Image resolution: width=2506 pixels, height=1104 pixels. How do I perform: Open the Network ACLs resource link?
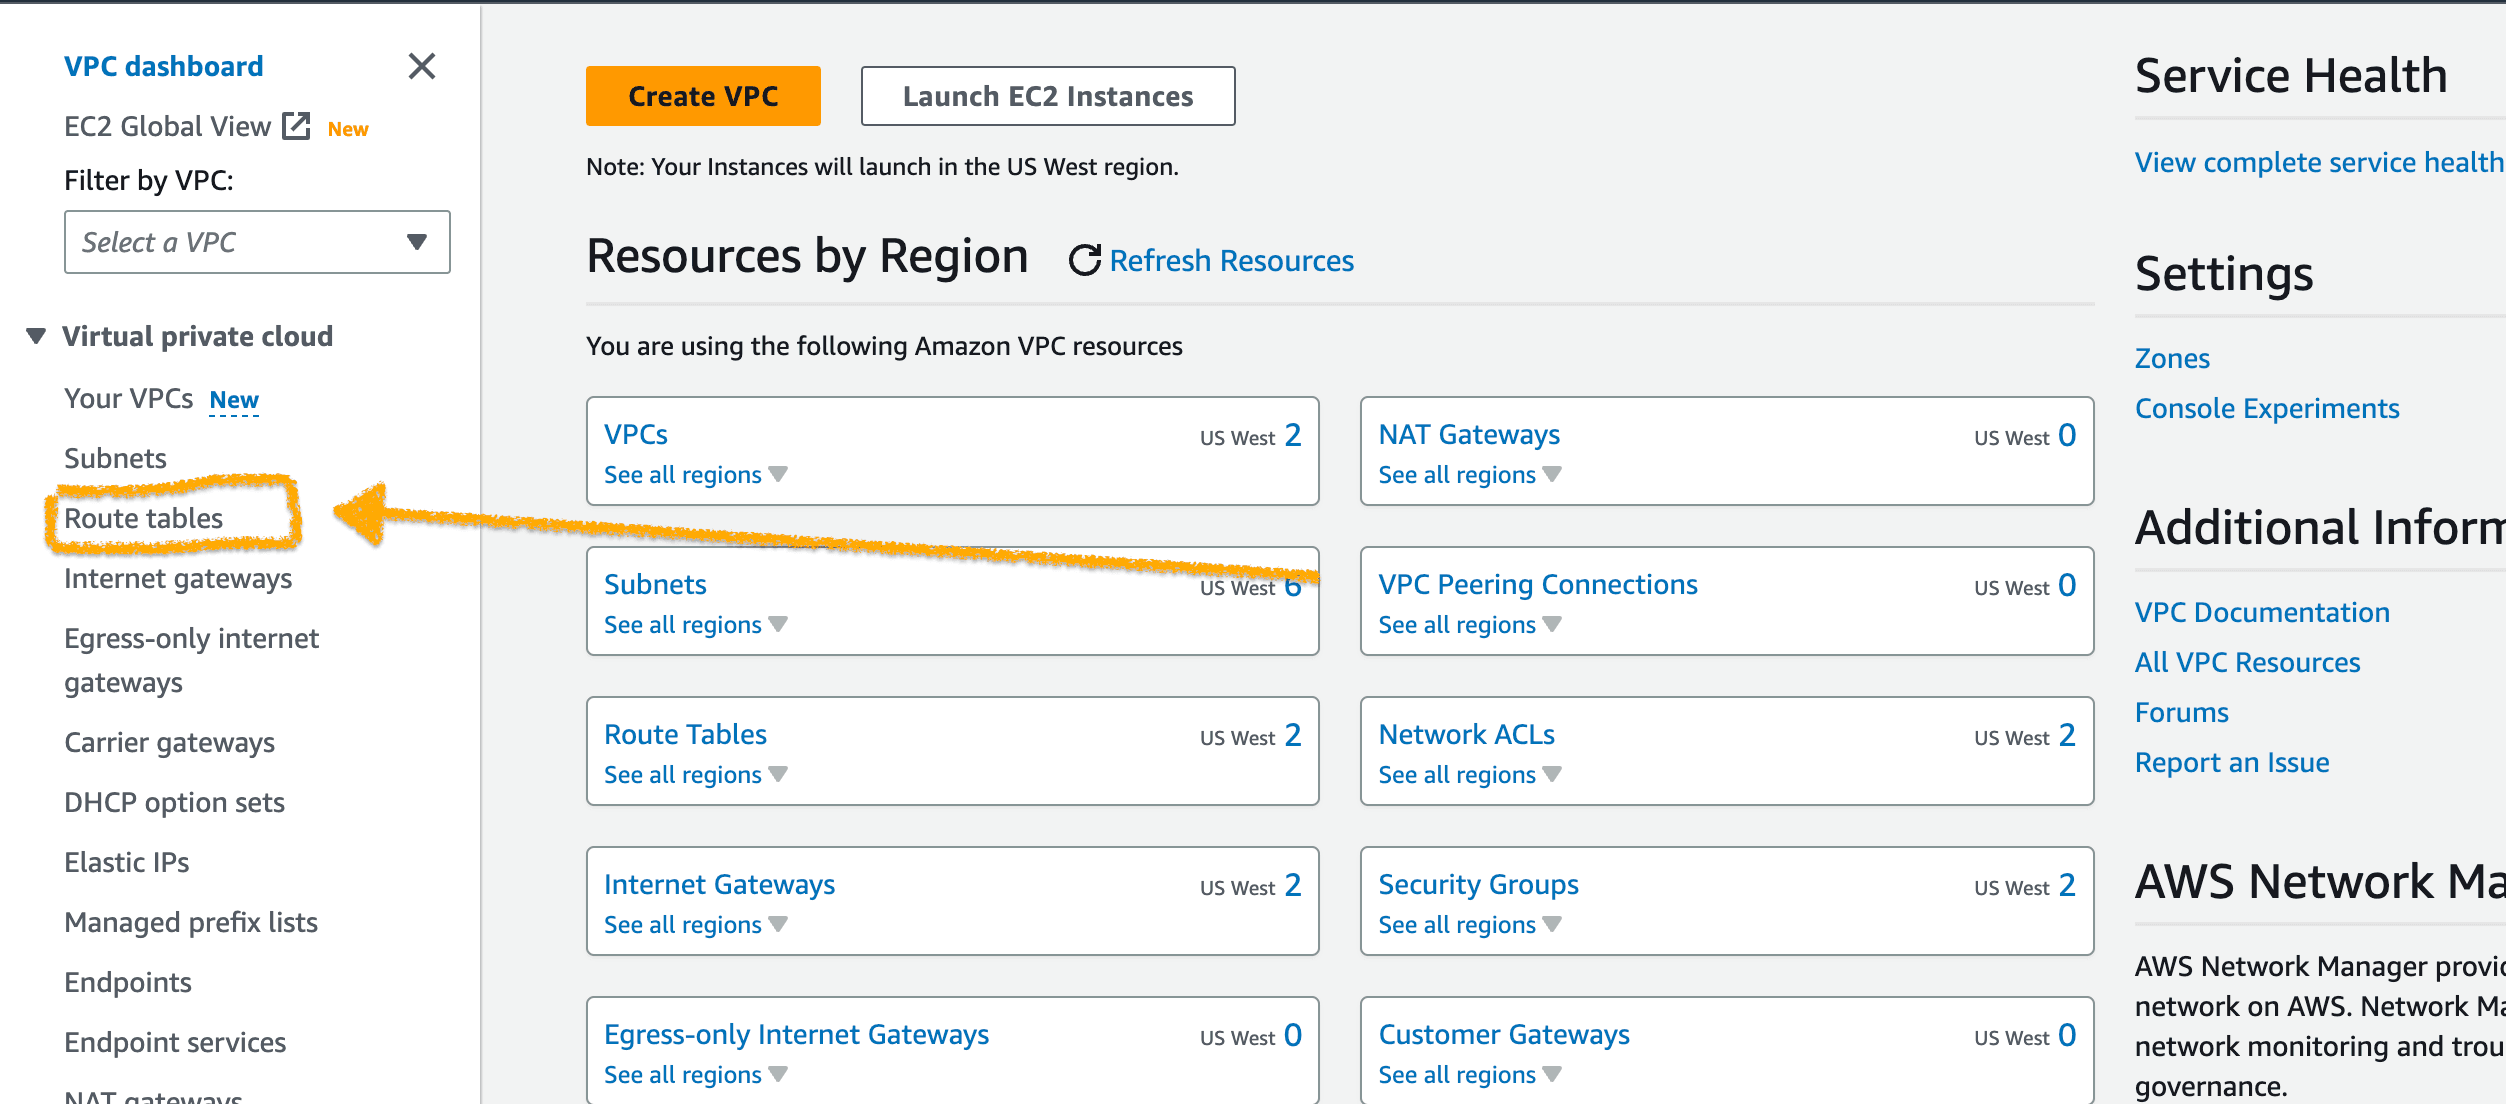[x=1466, y=734]
